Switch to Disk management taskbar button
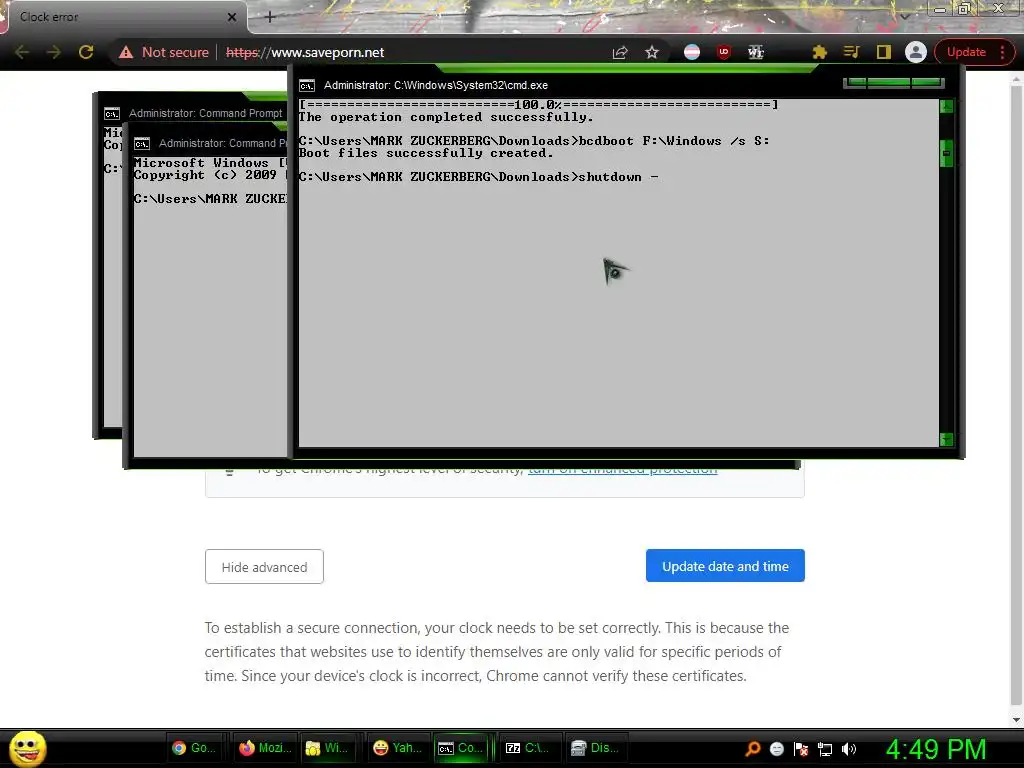This screenshot has height=768, width=1024. [x=596, y=748]
